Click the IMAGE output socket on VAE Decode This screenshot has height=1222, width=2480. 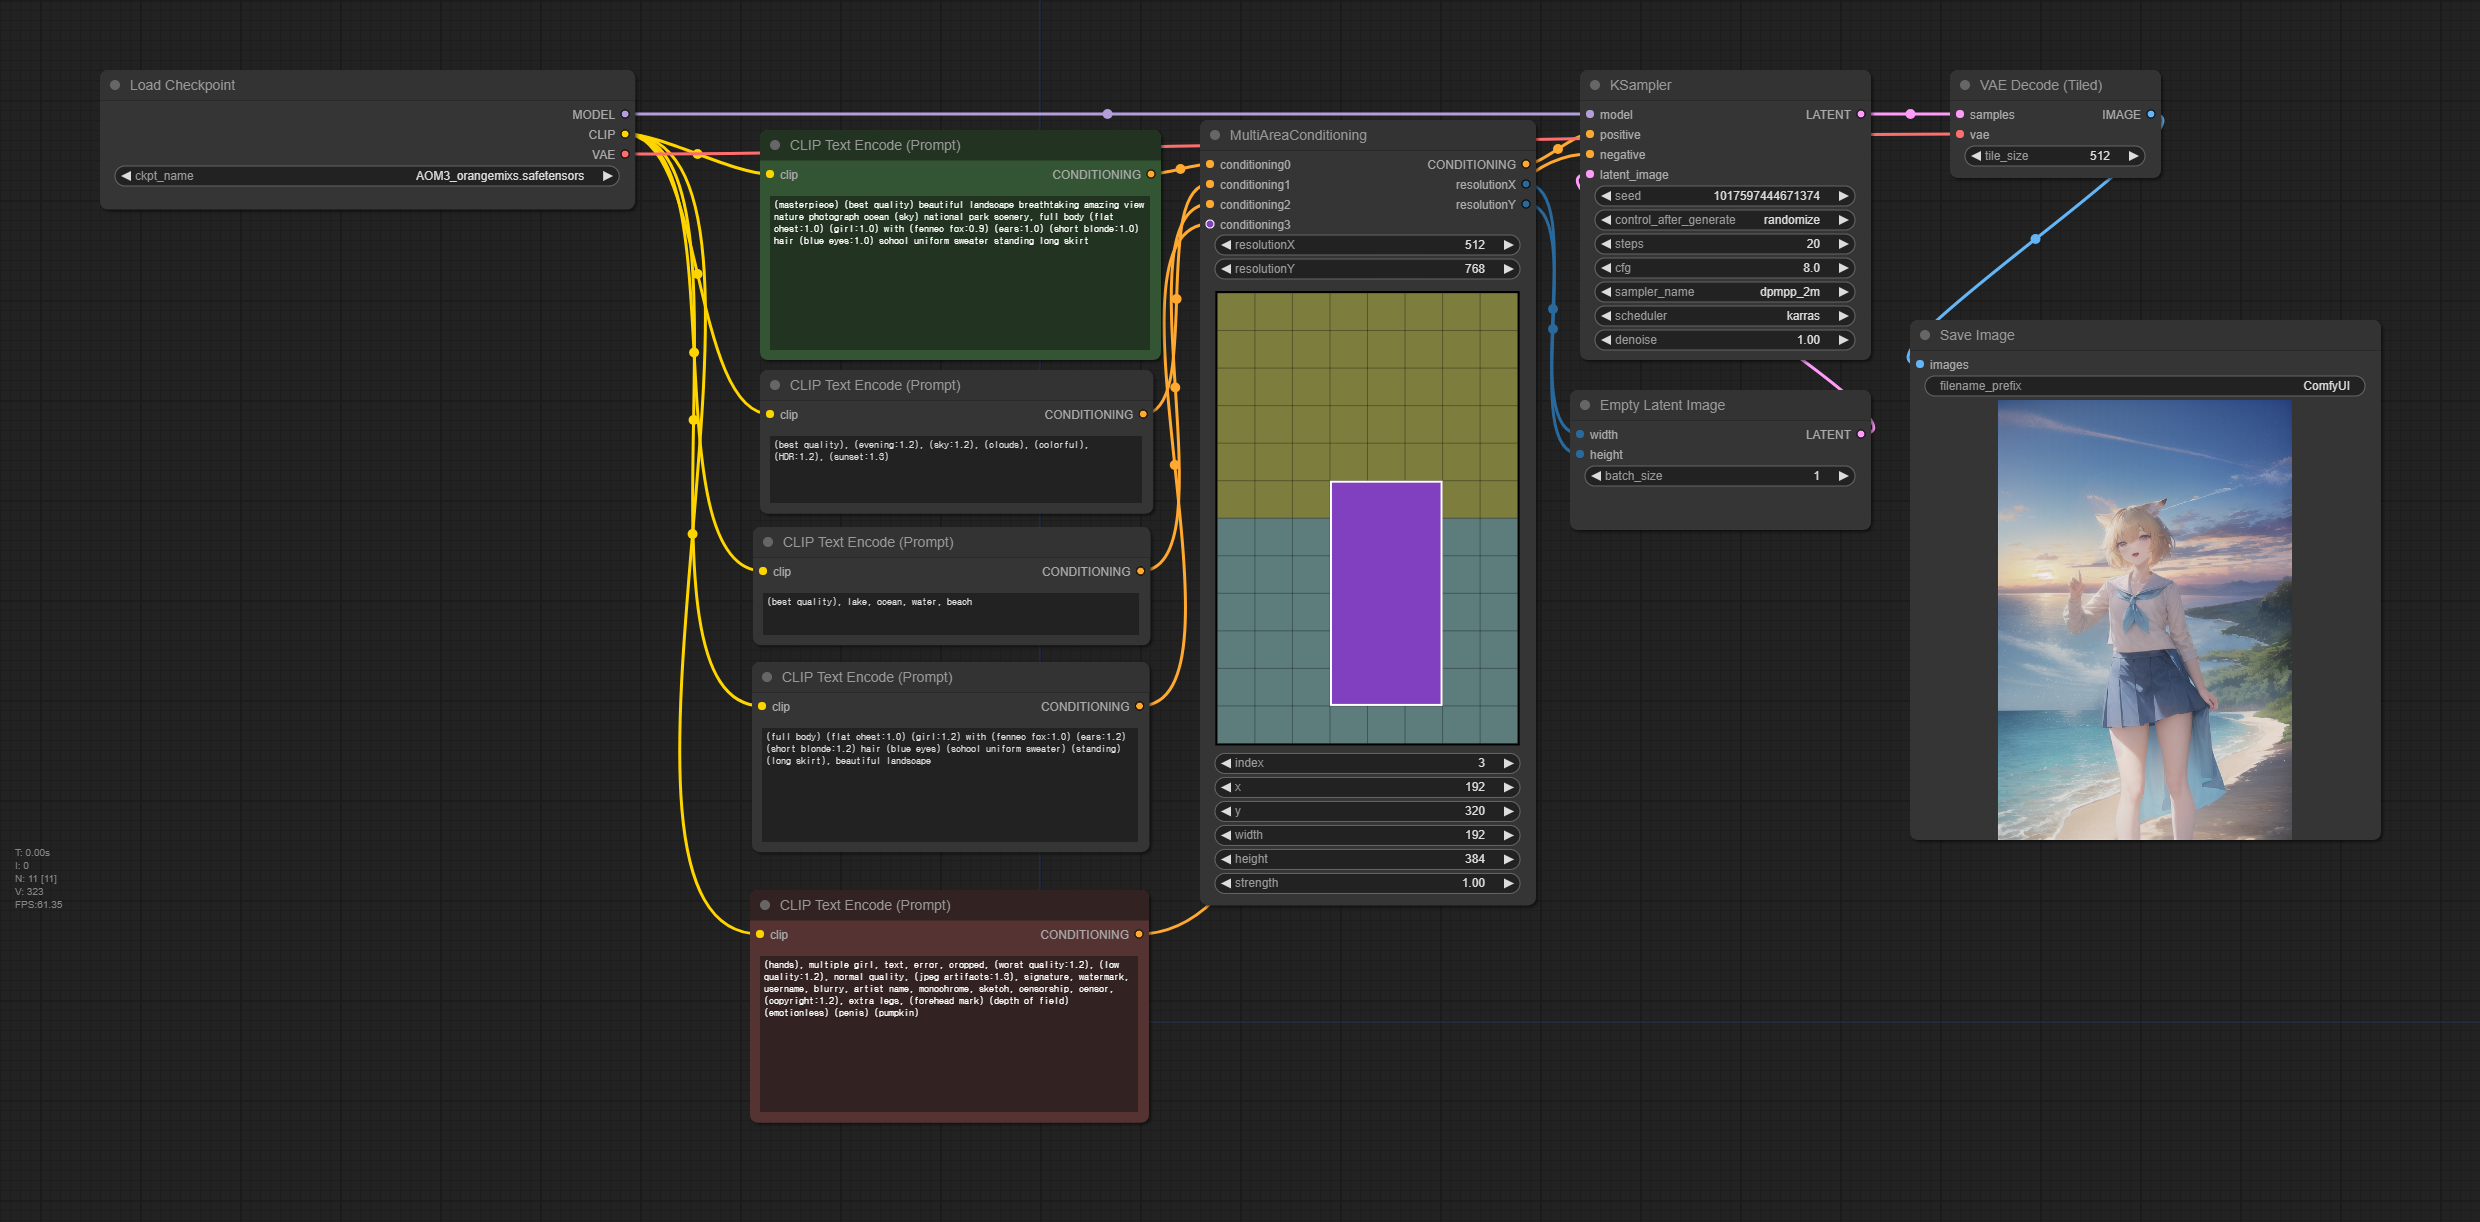point(2151,115)
